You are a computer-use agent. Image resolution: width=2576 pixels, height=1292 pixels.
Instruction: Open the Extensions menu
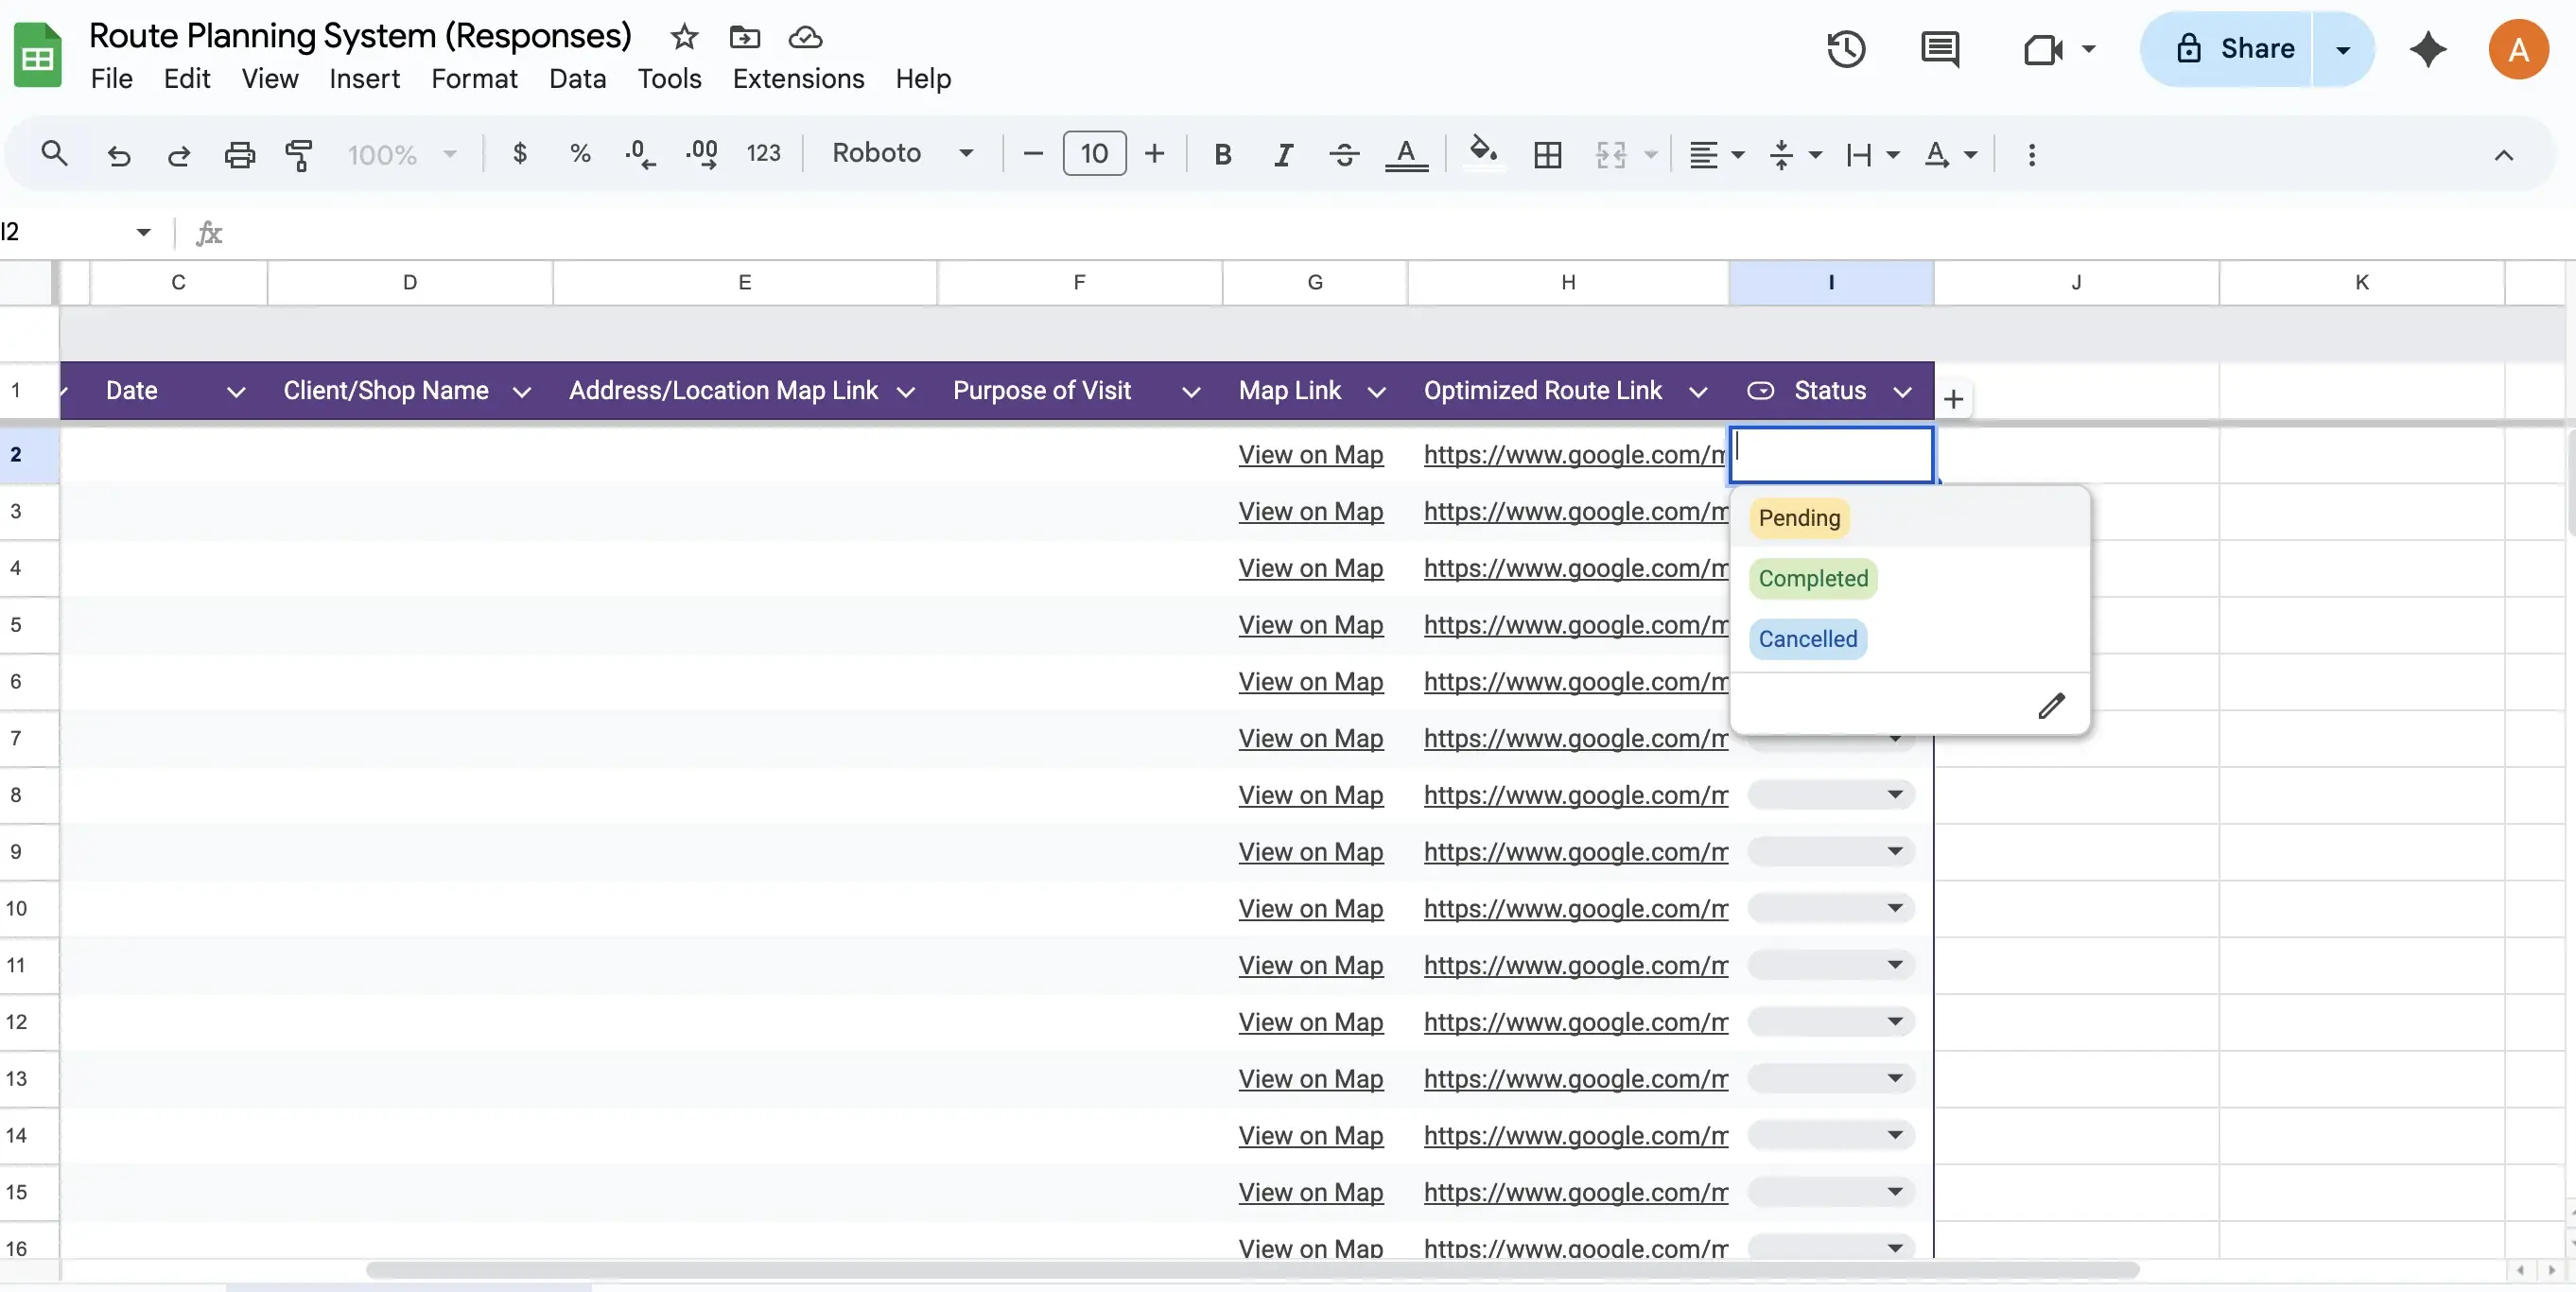[x=797, y=78]
